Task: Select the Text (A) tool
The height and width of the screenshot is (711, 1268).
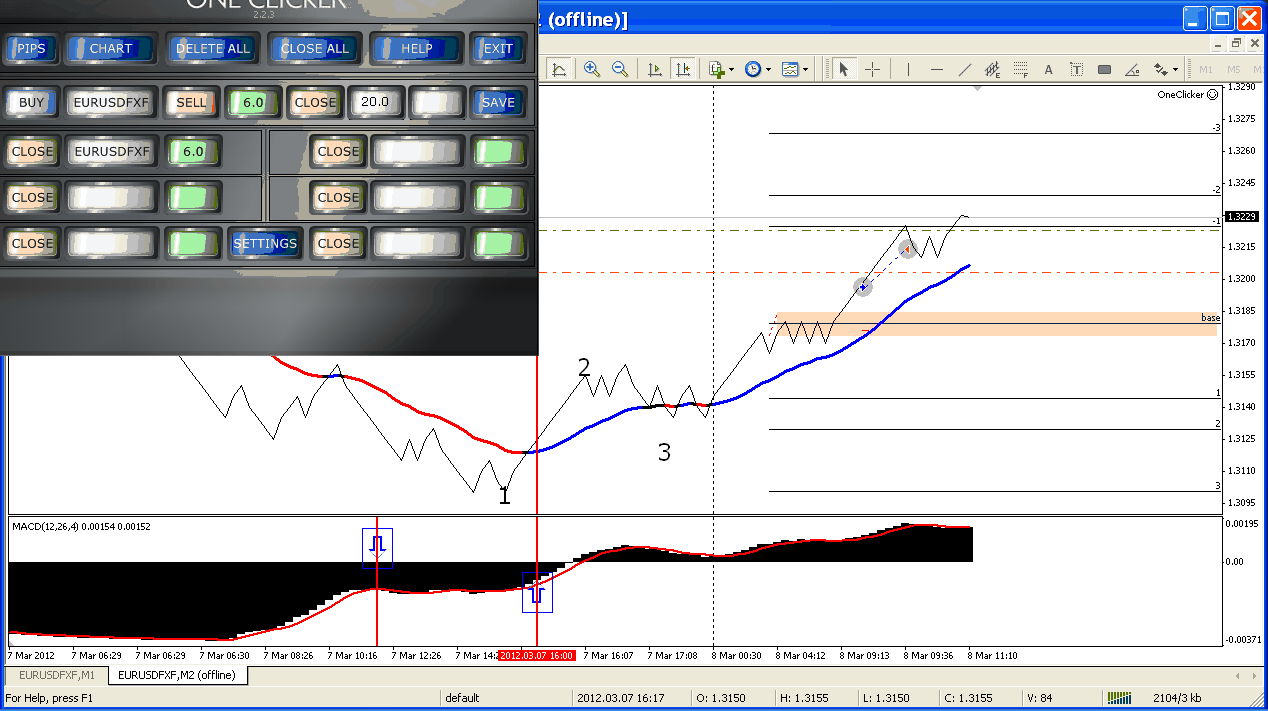Action: 1048,69
